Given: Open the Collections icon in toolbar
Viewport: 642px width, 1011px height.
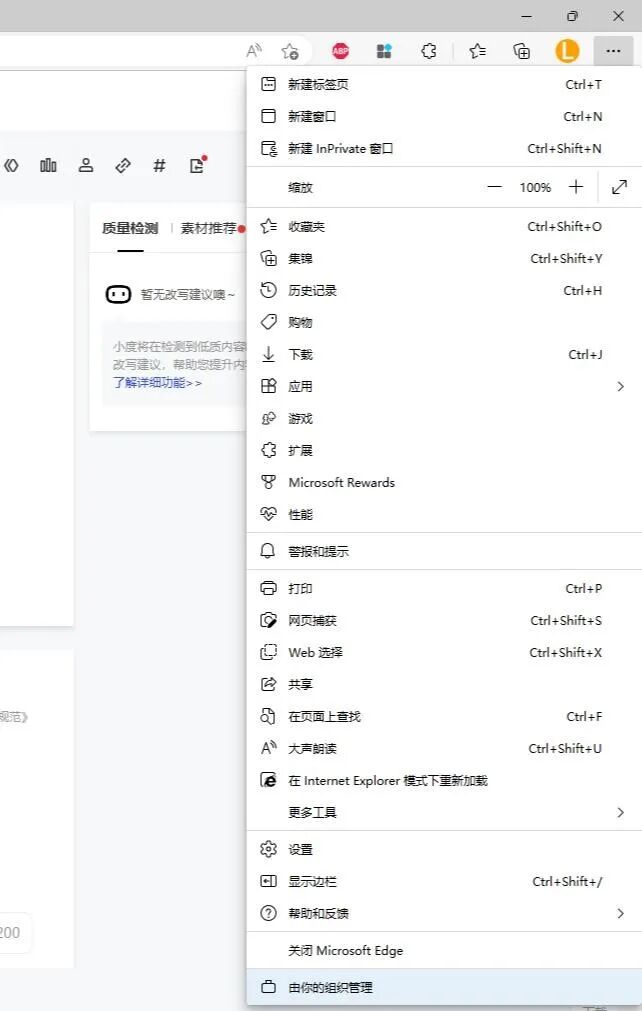Looking at the screenshot, I should [x=521, y=51].
